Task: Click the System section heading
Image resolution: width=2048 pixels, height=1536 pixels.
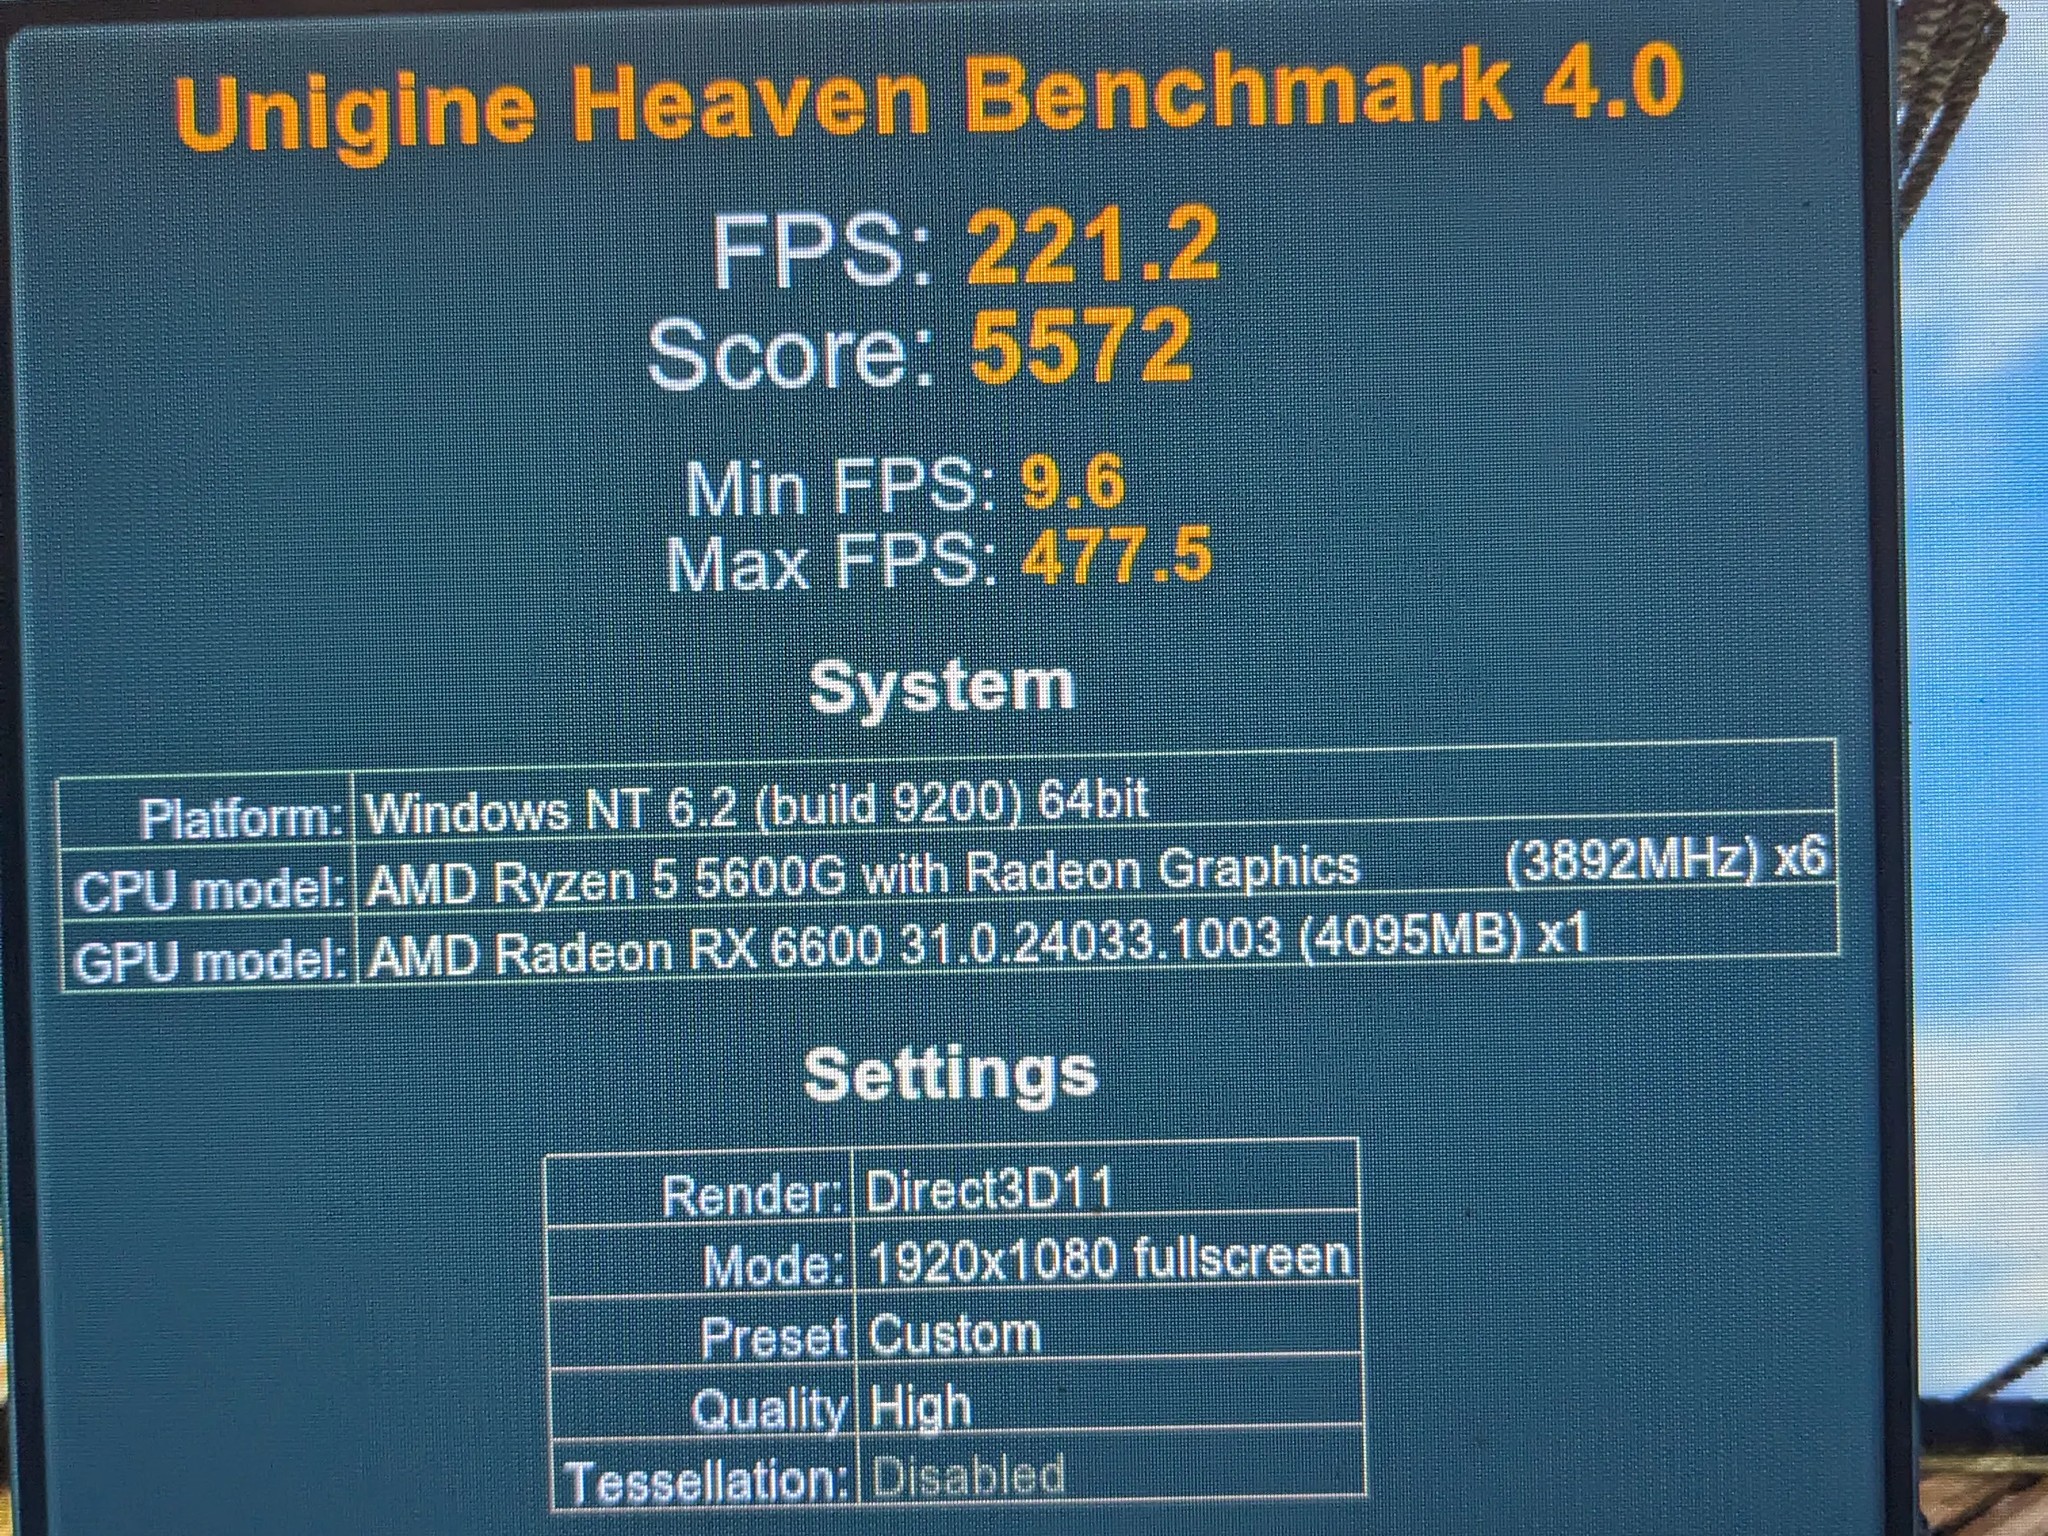Action: point(941,688)
